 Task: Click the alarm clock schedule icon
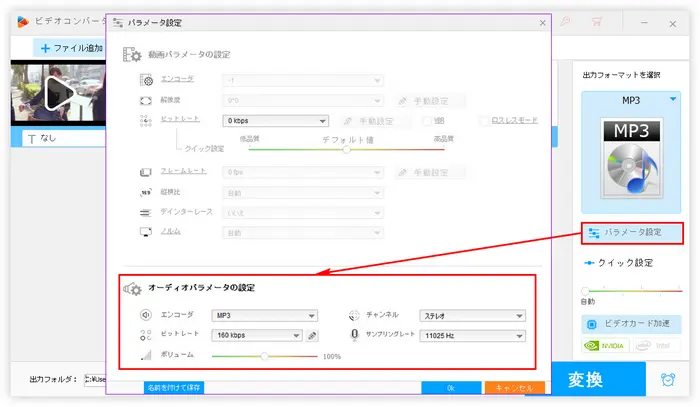(667, 380)
